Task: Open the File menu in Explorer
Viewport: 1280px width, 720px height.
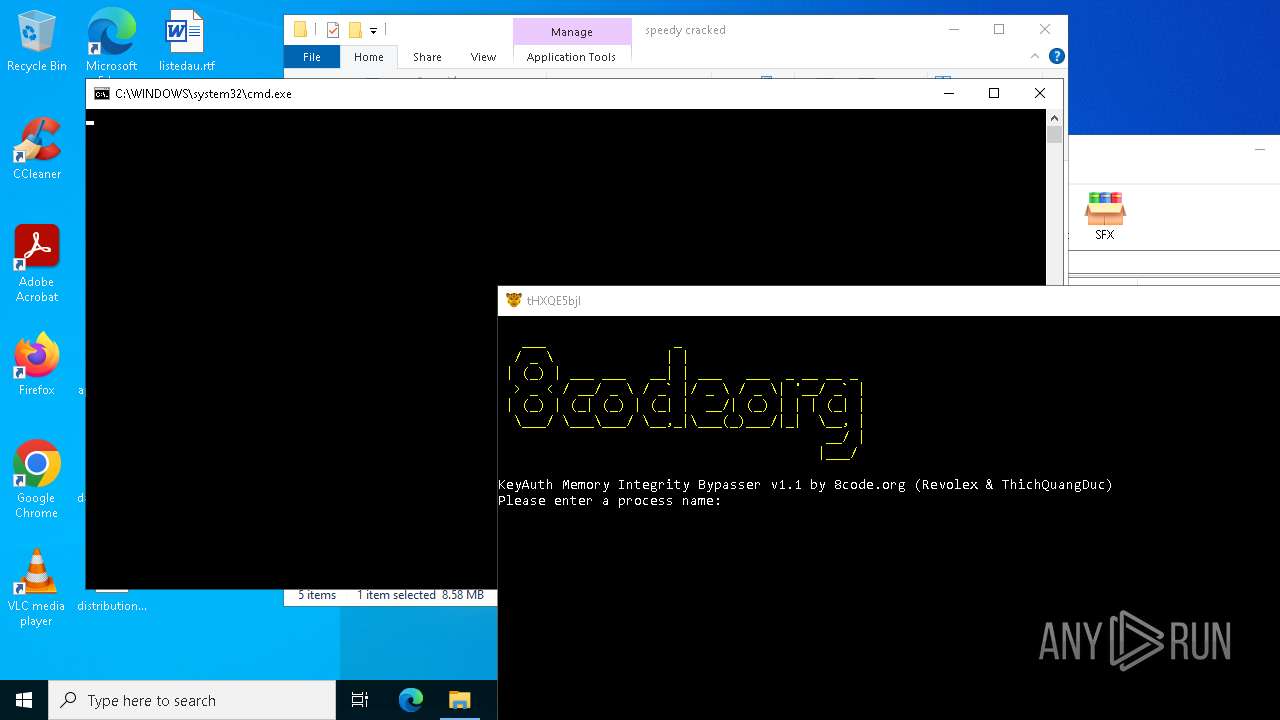Action: pos(312,57)
